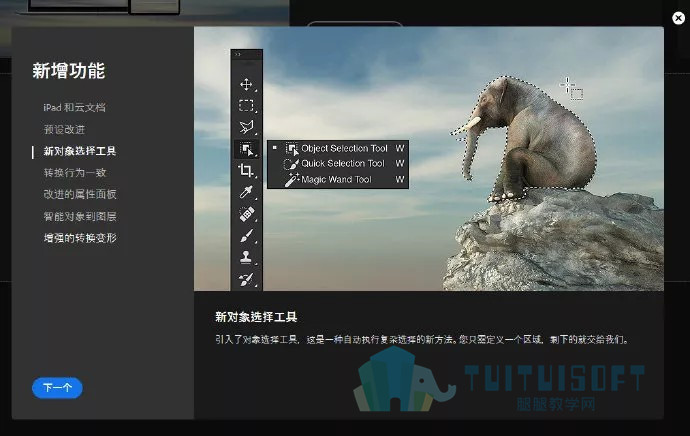Select the Healing Brush bandage icon

246,214
